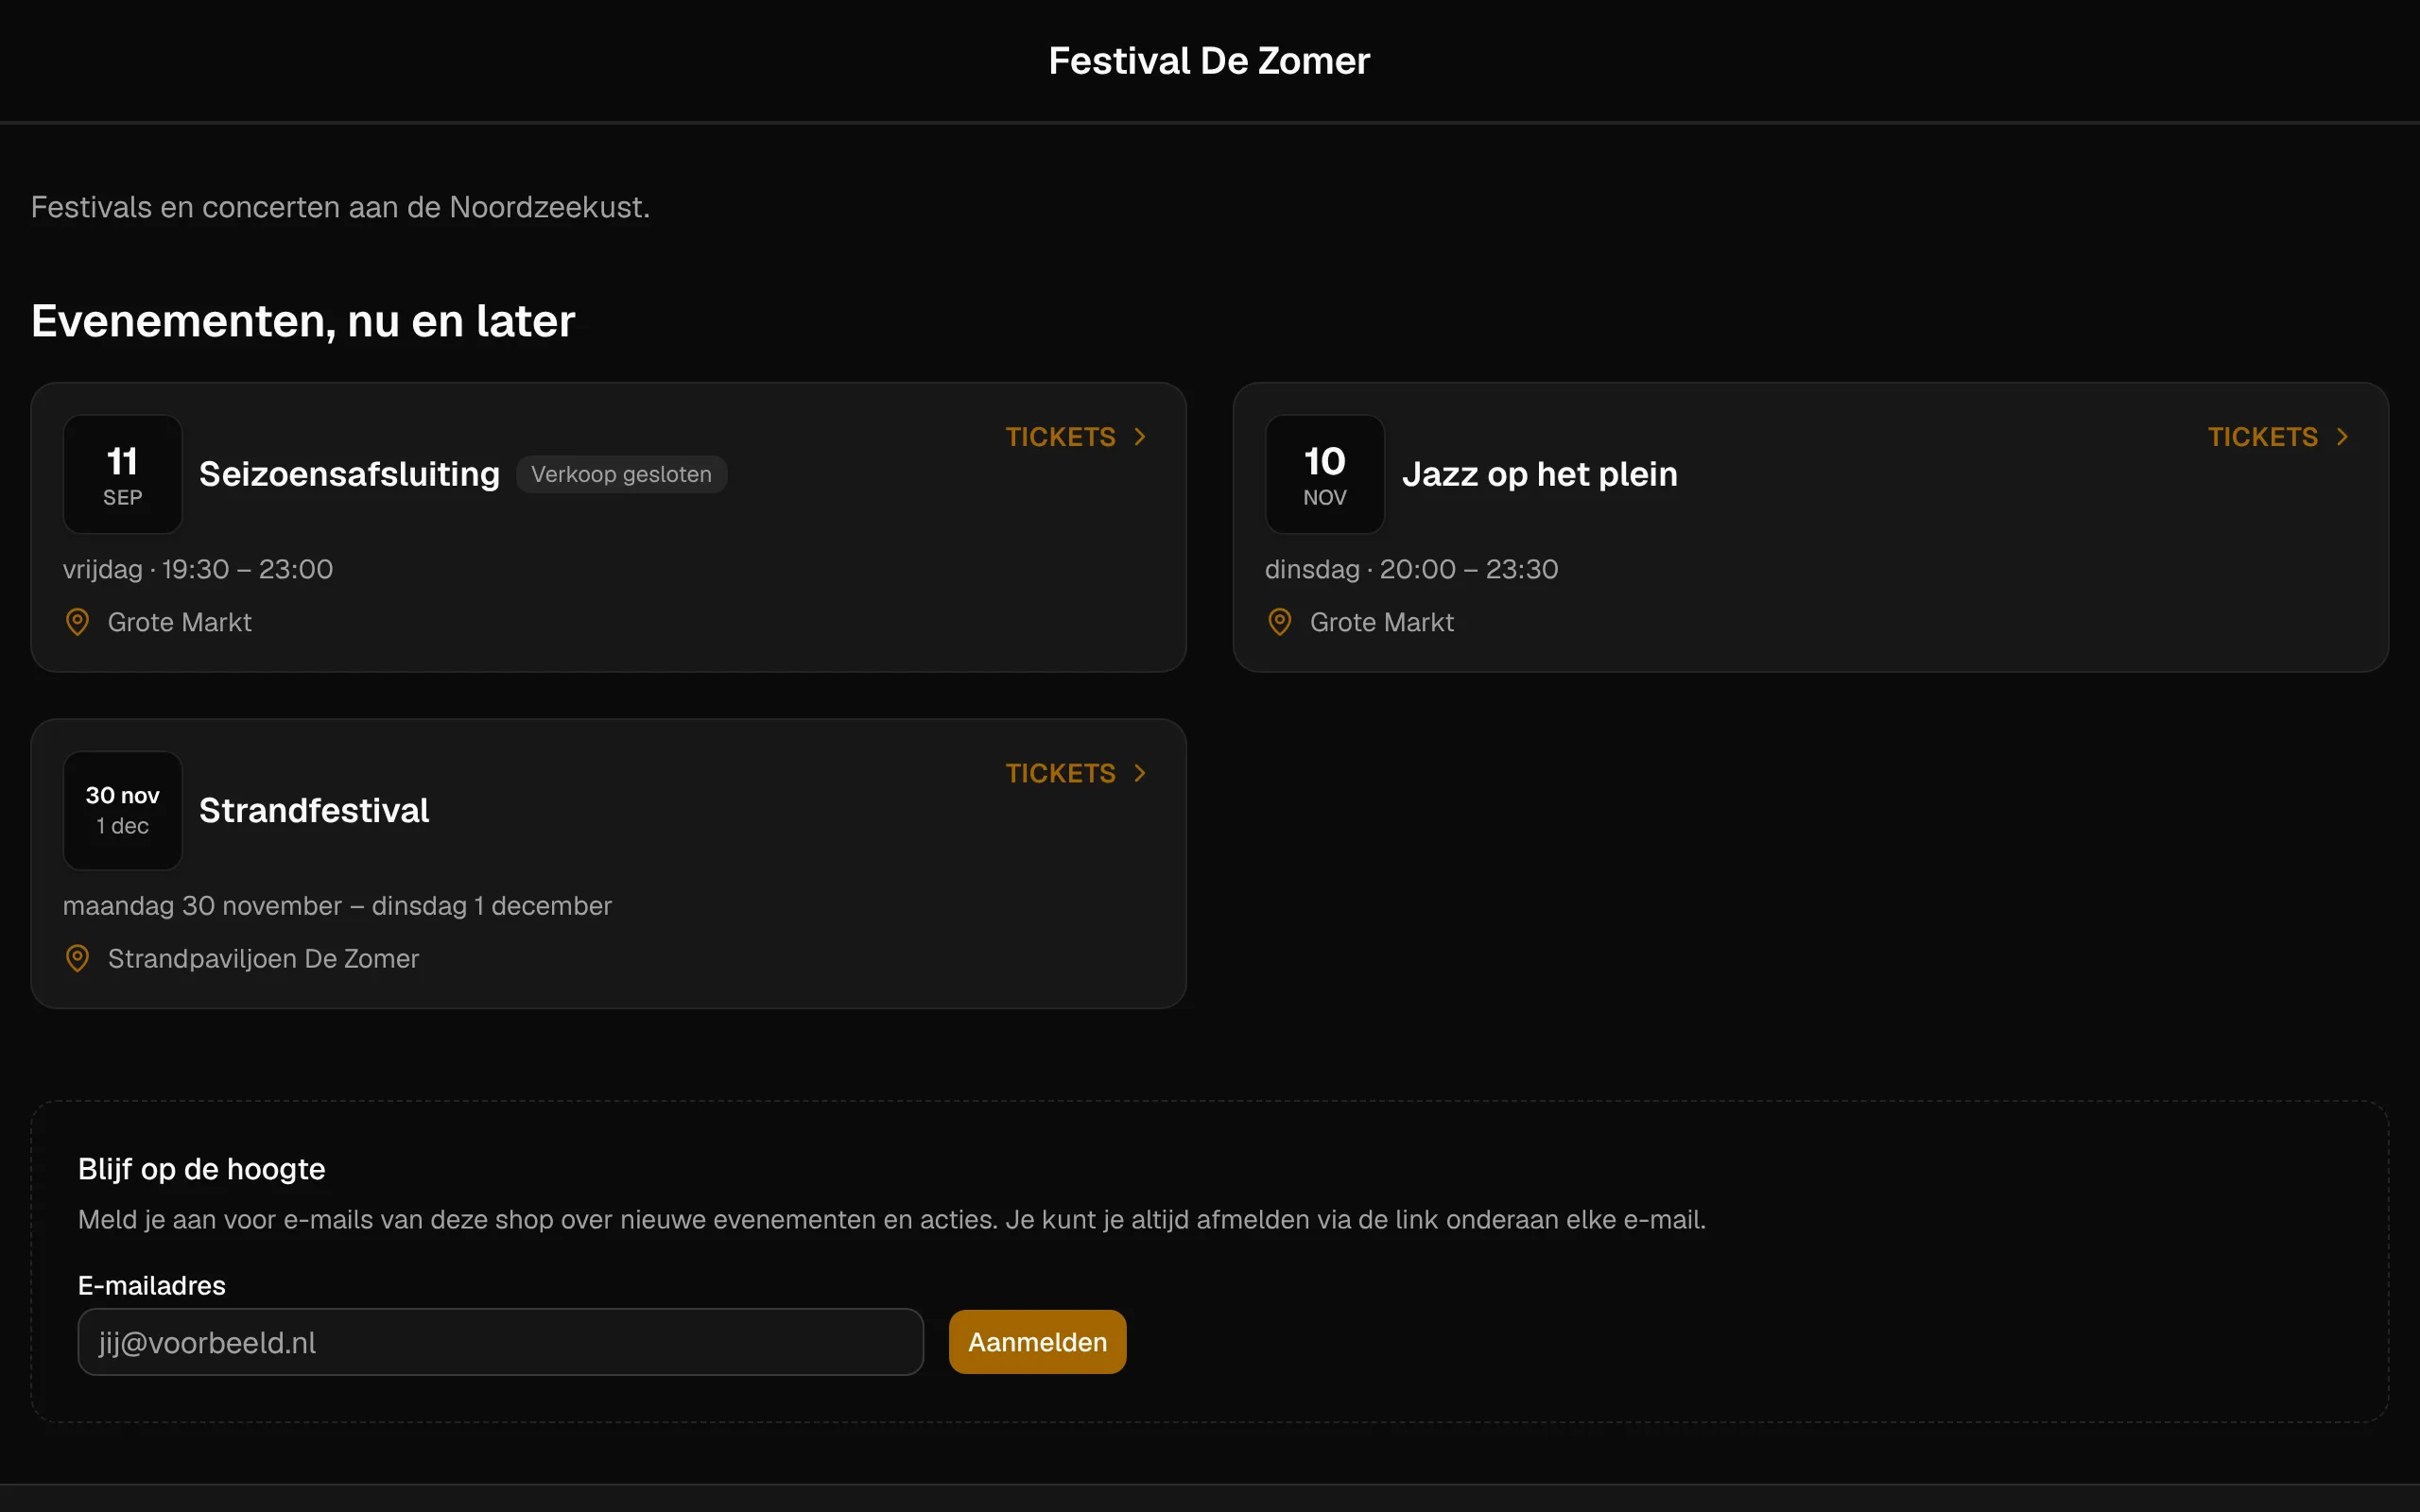Click Grote Markt in the Seizoensafsluiting card
This screenshot has height=1512, width=2420.
tap(180, 622)
